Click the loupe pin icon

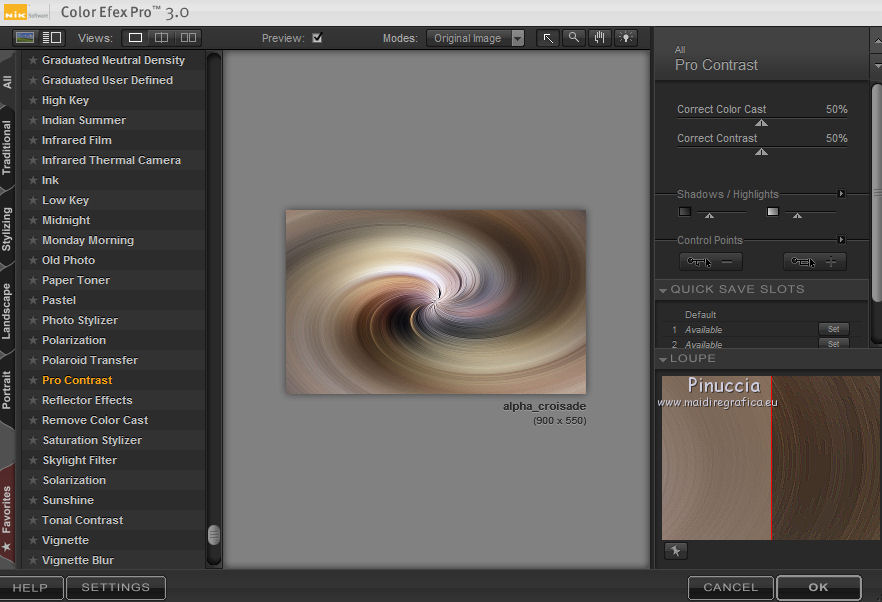coord(675,551)
